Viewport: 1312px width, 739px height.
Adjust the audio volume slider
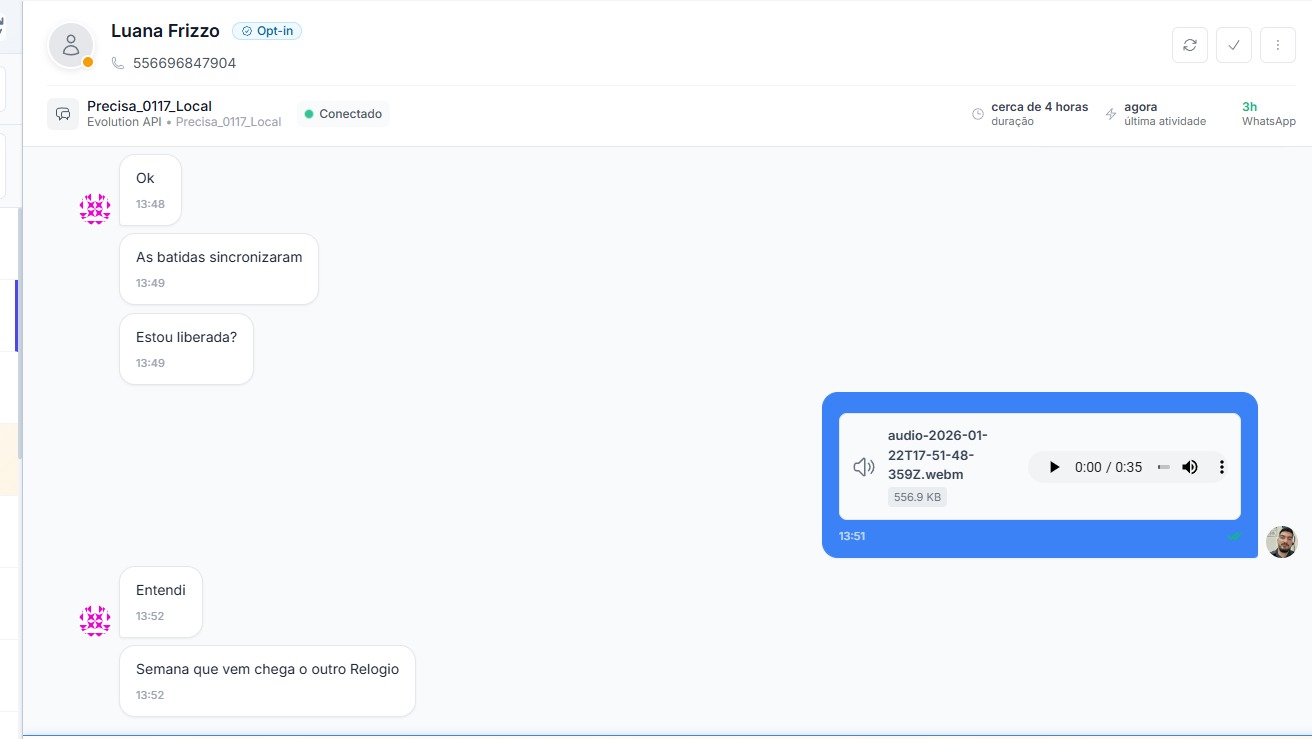coord(1163,467)
